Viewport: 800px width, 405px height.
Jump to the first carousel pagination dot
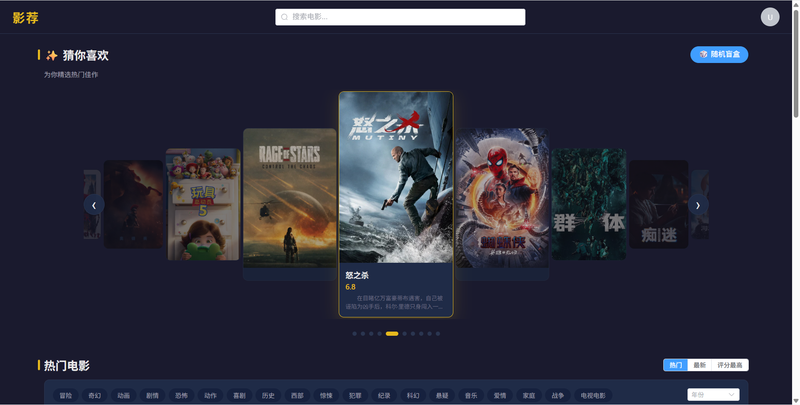[x=355, y=334]
